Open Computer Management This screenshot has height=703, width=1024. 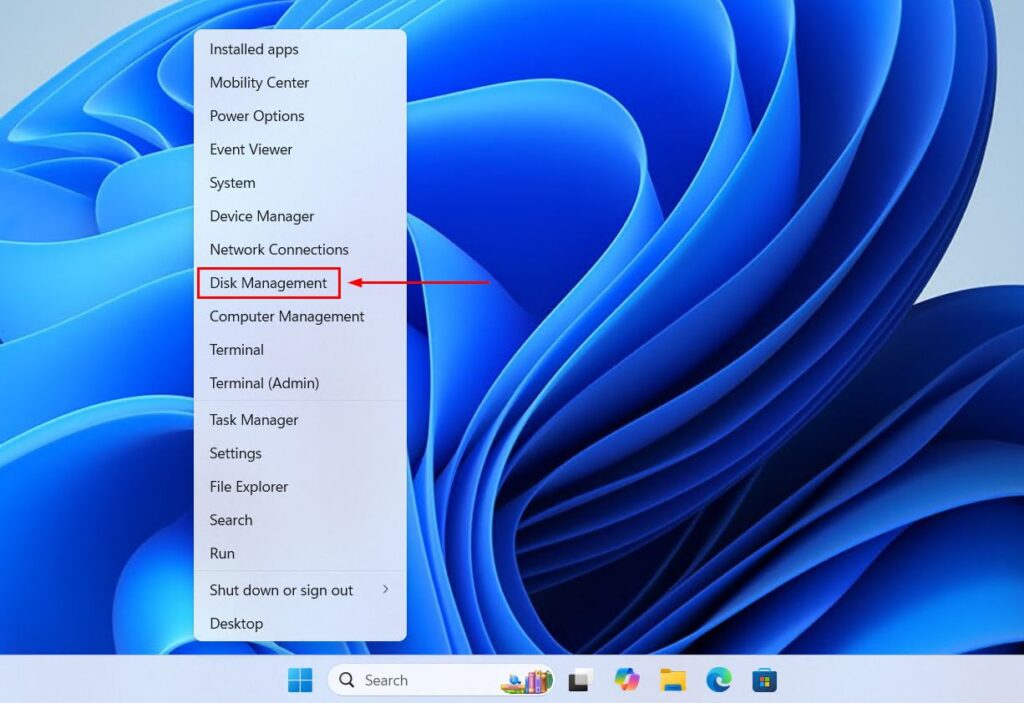286,316
